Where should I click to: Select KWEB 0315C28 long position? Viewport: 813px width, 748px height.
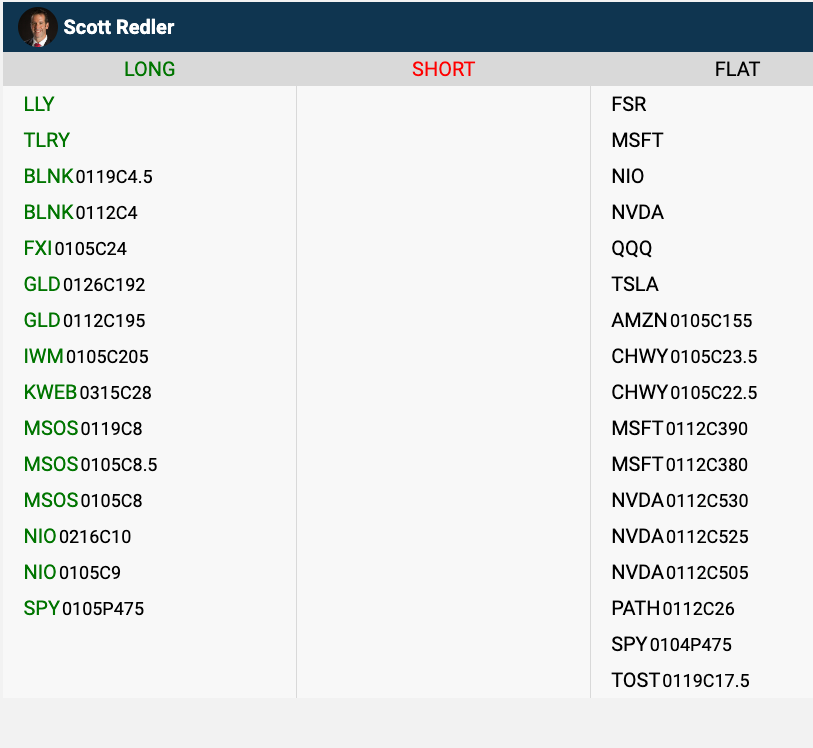[88, 393]
